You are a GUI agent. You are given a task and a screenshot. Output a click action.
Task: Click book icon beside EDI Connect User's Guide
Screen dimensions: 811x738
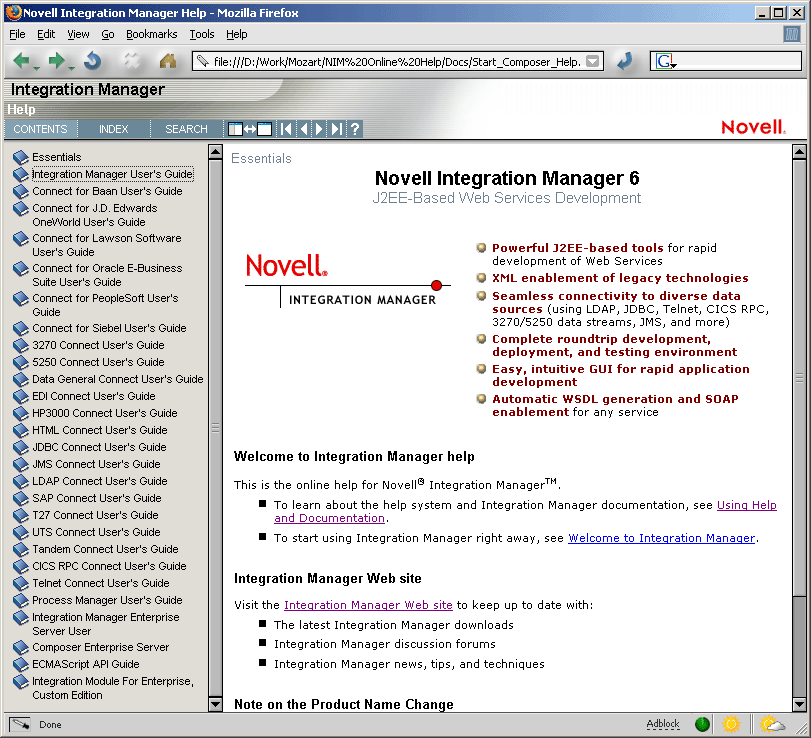click(21, 396)
